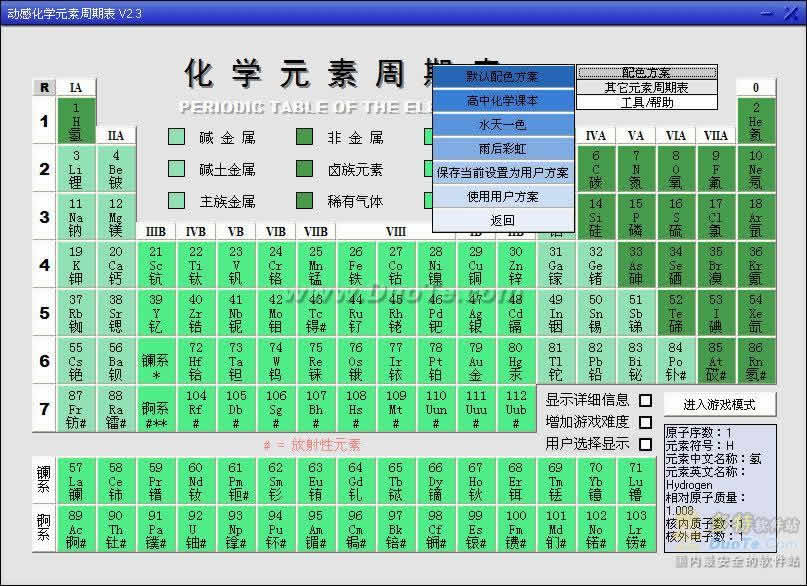
Task: Toggle the 用户选择显示 checkbox
Action: tap(645, 444)
